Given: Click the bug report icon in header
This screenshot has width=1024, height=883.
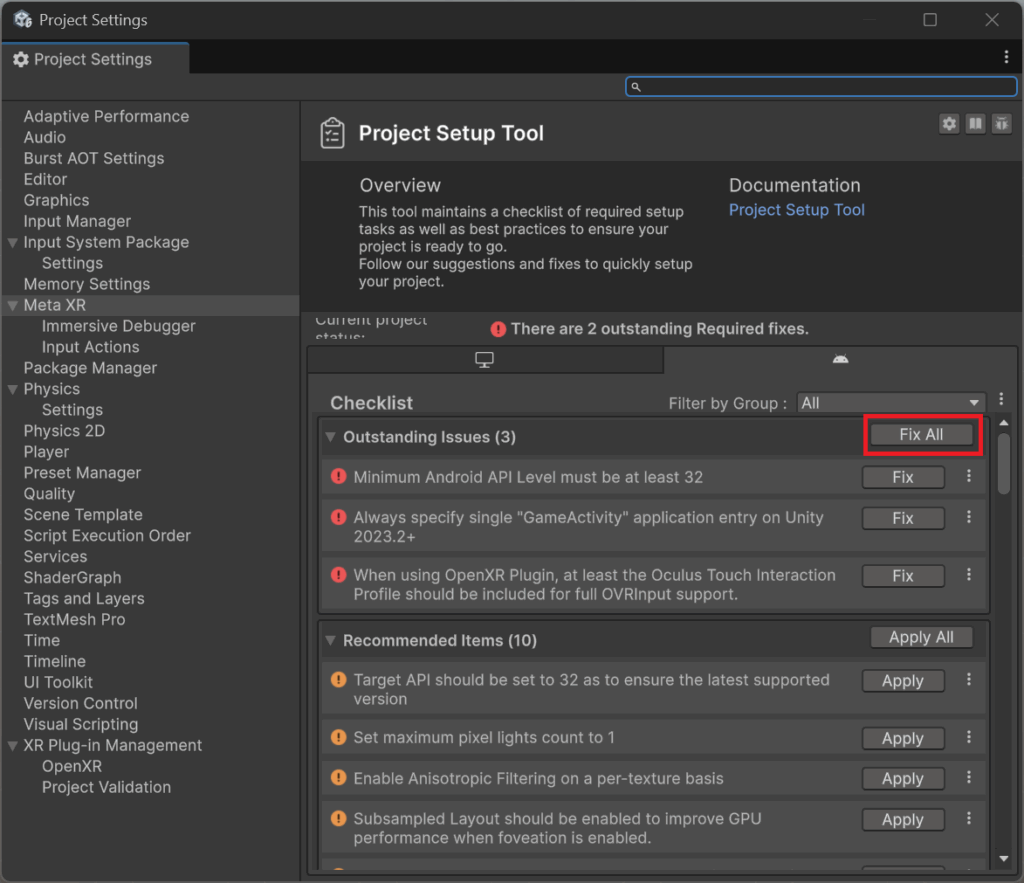Looking at the screenshot, I should click(1001, 123).
